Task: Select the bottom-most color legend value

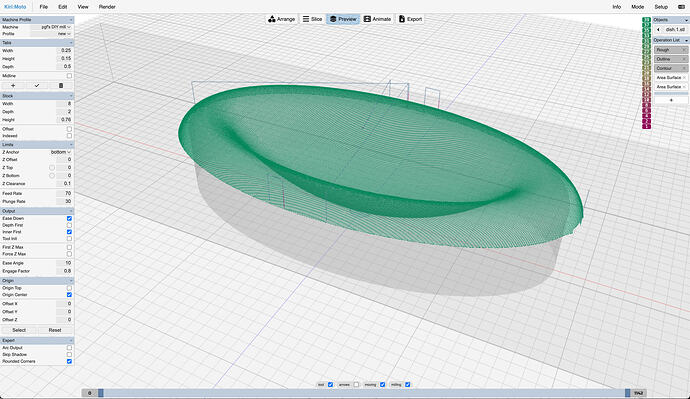Action: [646, 126]
